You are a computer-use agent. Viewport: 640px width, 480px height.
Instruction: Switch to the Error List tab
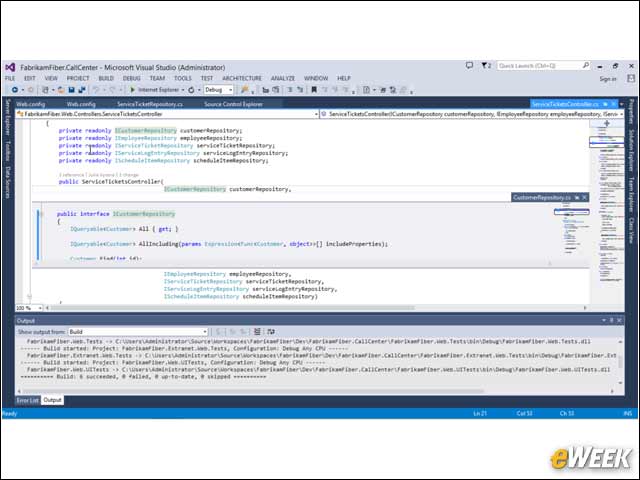tap(28, 400)
